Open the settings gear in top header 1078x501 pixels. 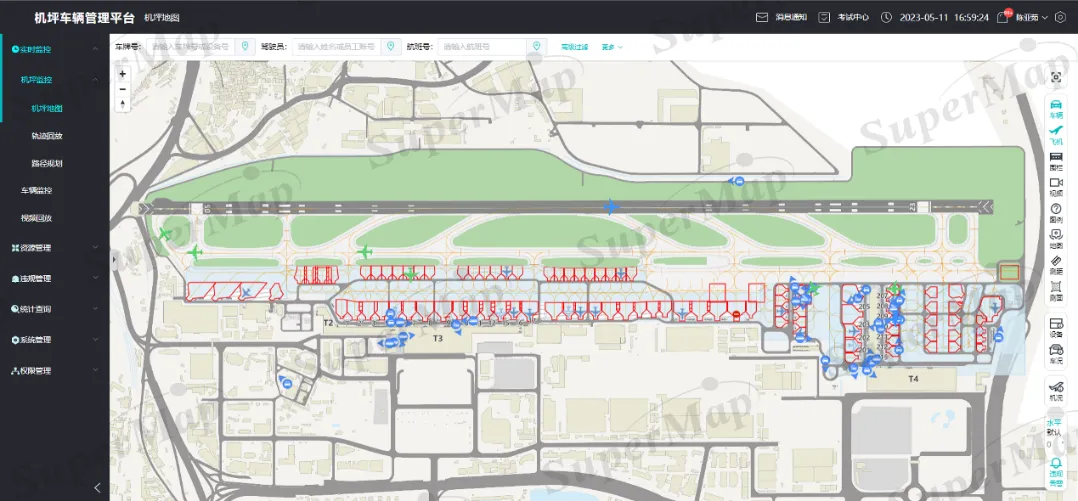(x=1061, y=17)
